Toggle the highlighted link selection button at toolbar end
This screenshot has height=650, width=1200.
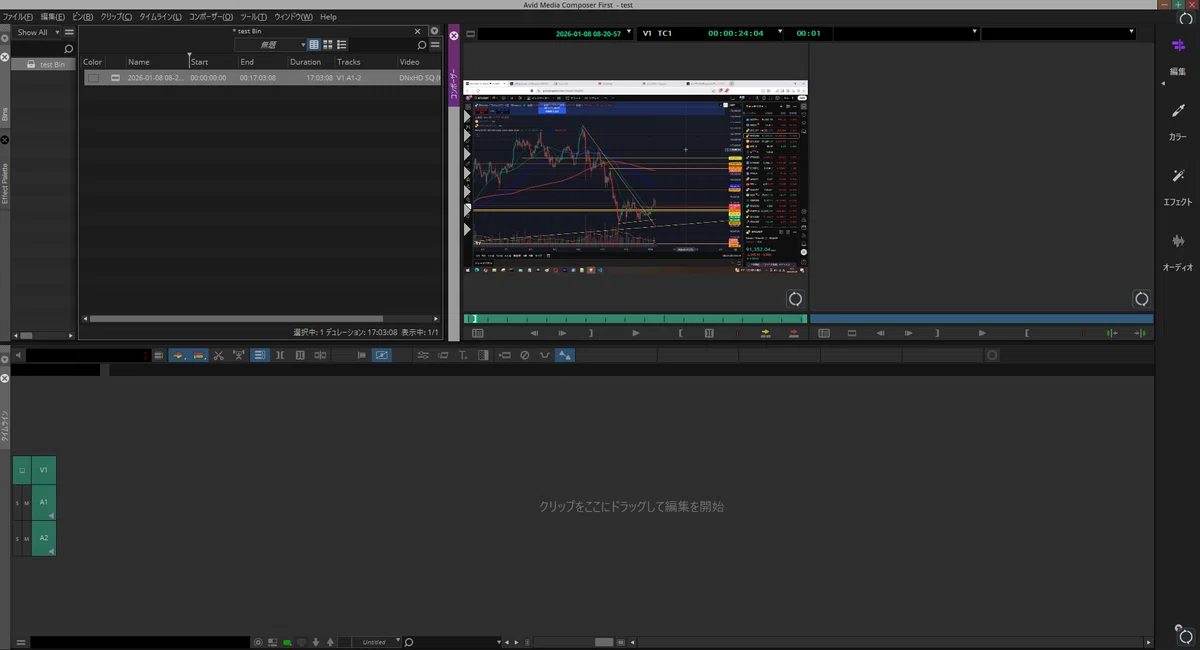pyautogui.click(x=565, y=355)
